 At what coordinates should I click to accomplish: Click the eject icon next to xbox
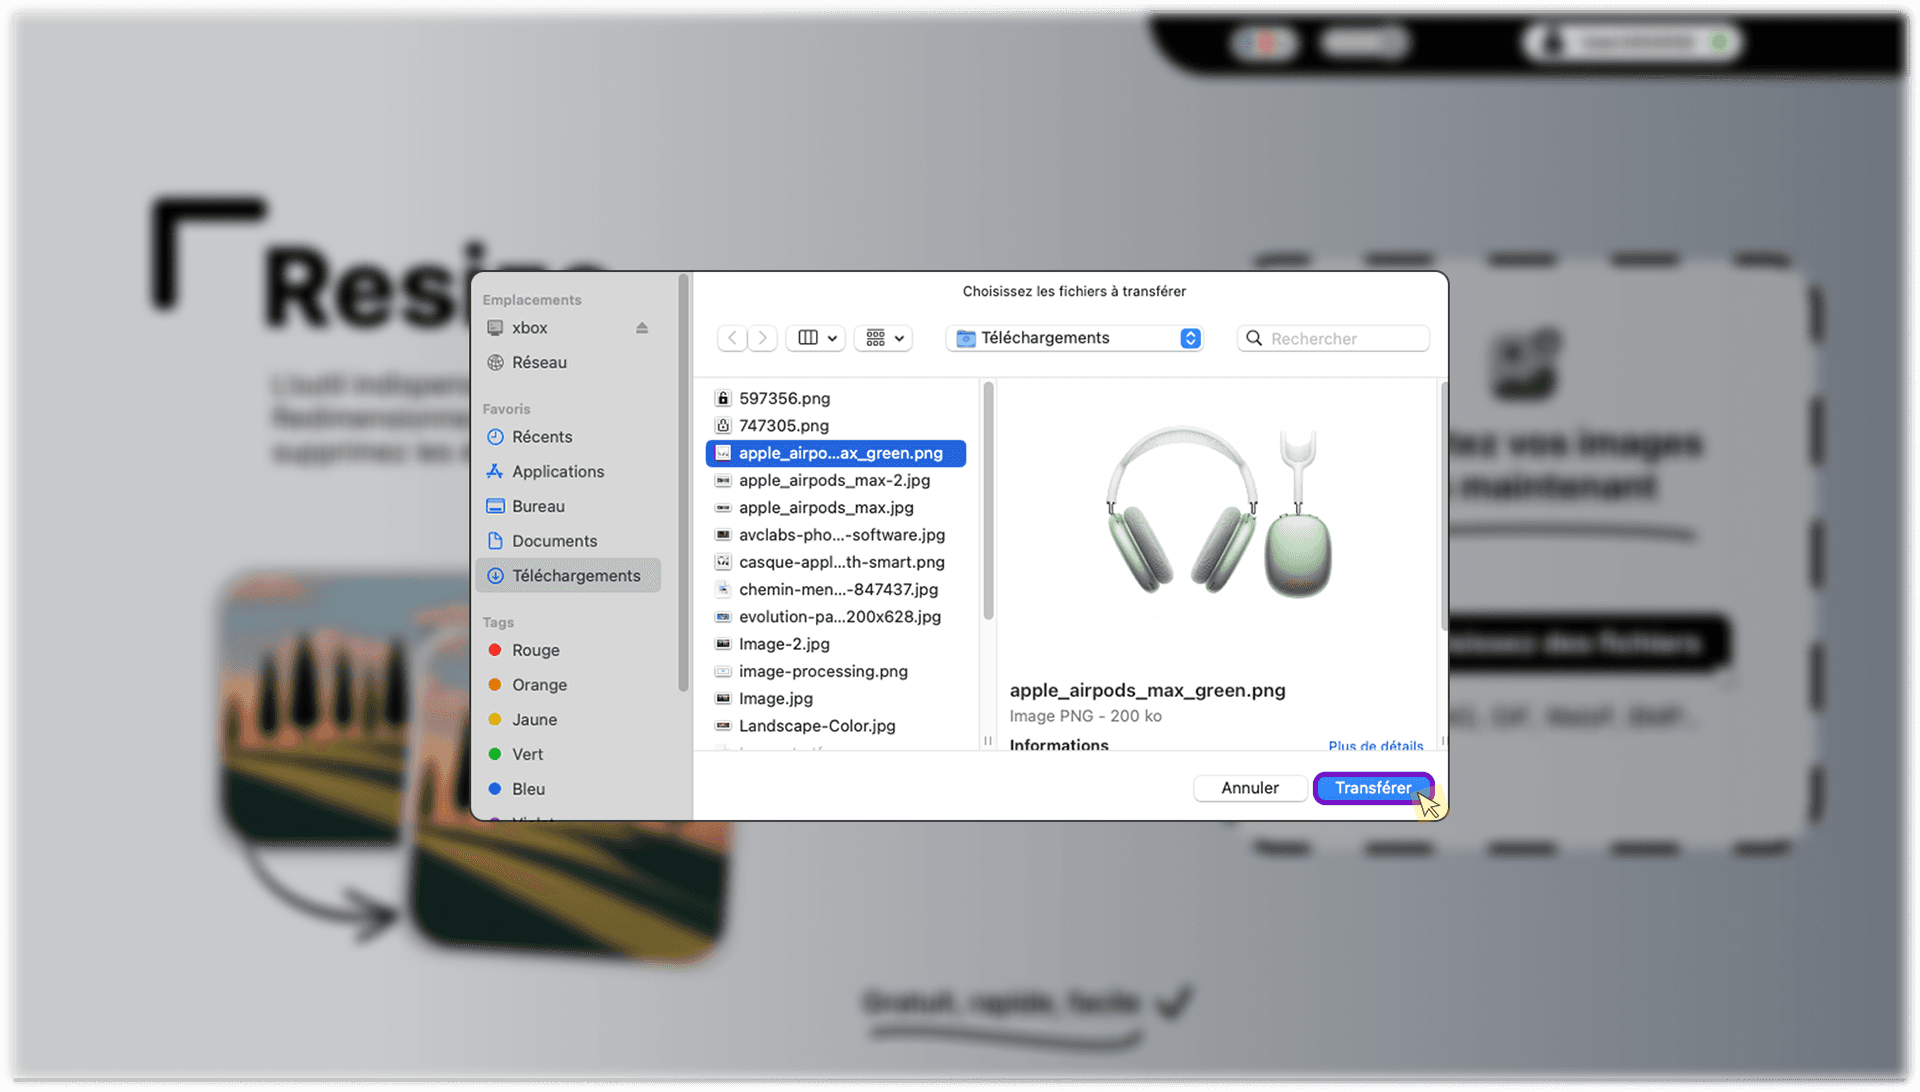point(642,328)
